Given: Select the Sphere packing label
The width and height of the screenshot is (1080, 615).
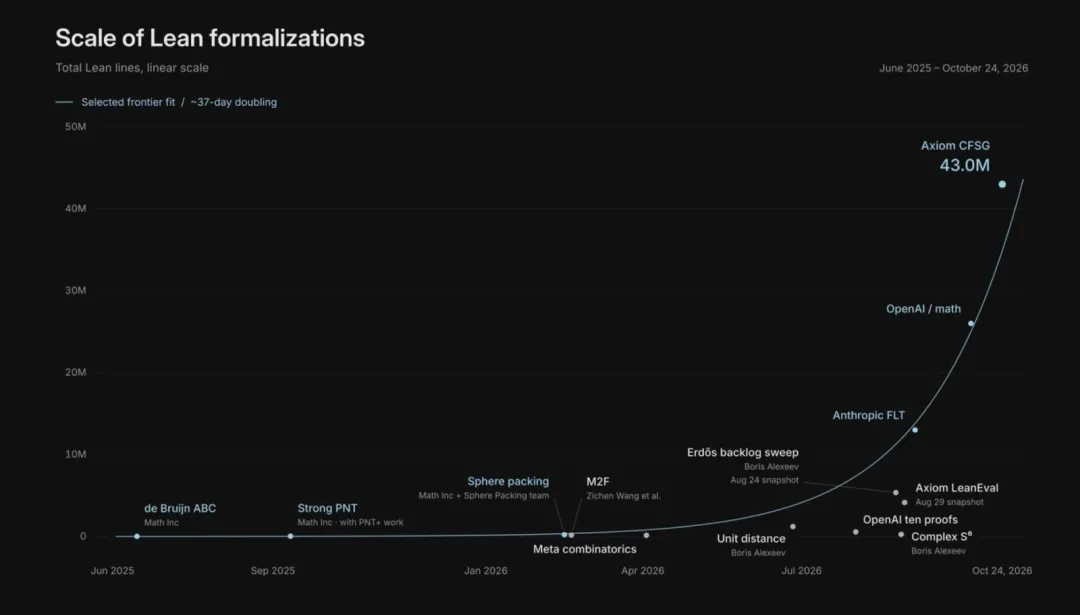Looking at the screenshot, I should pos(508,481).
